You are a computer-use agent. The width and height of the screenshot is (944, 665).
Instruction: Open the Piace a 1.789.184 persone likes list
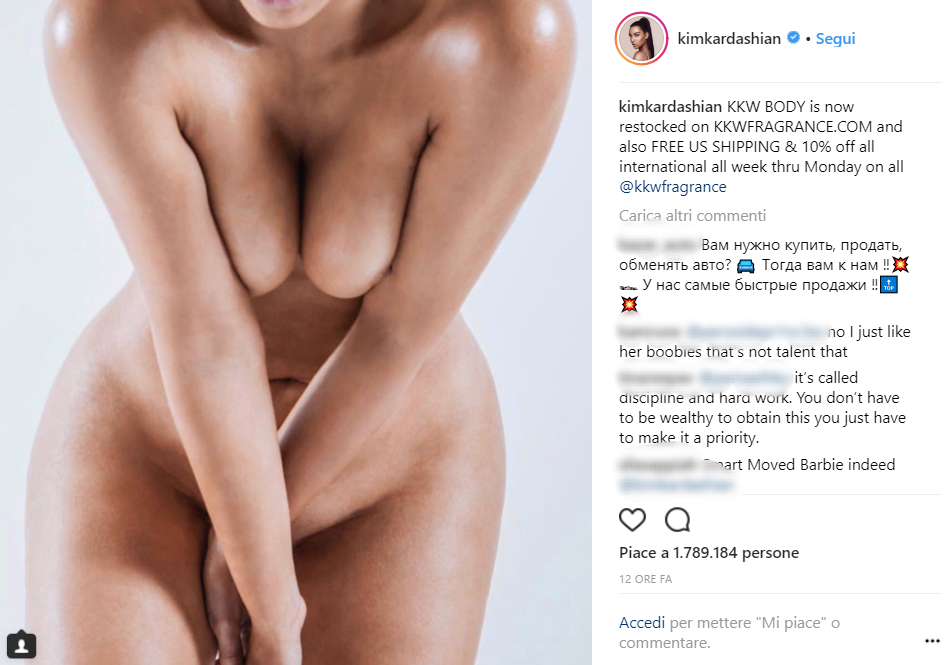coord(709,552)
